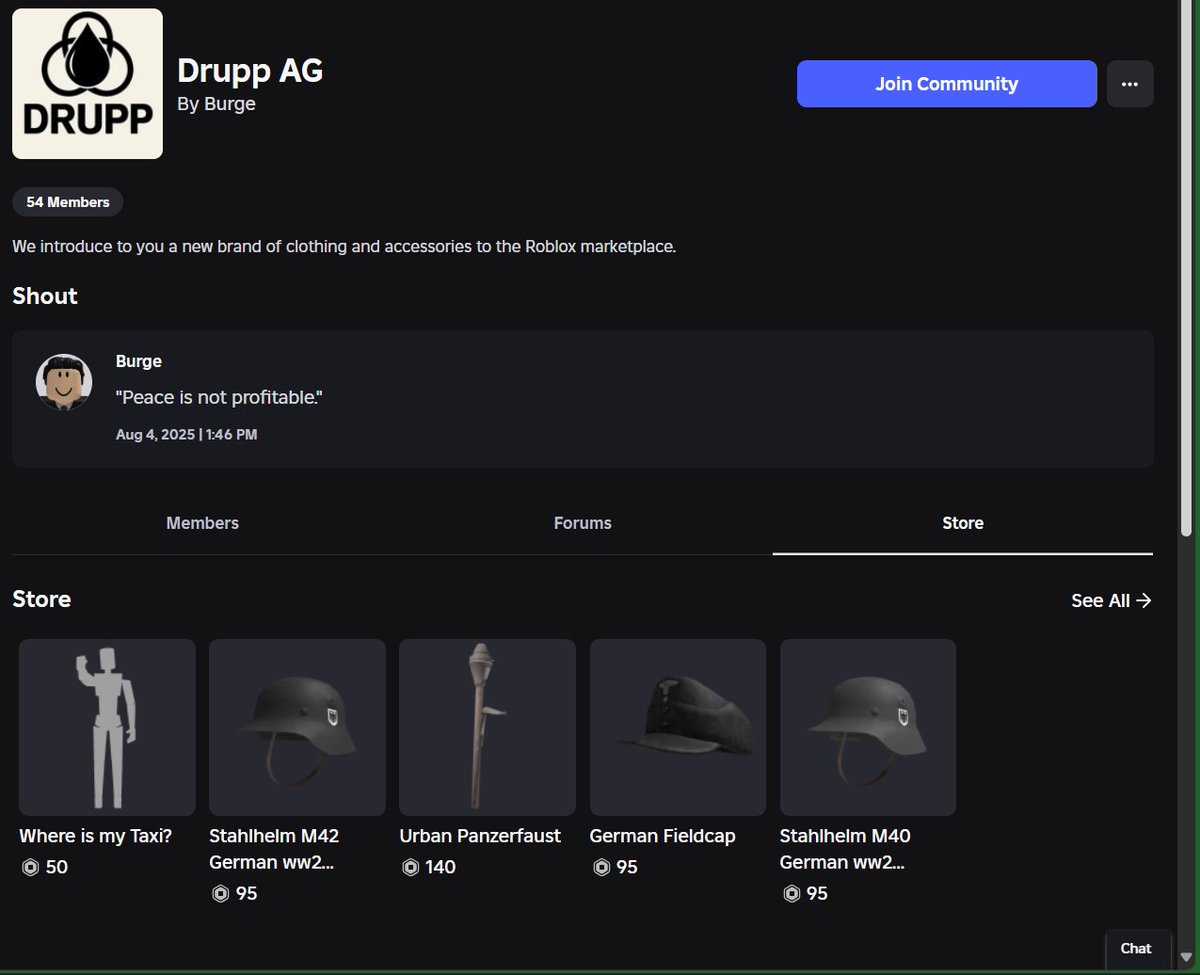
Task: Click the German Fieldcap item title
Action: click(662, 836)
